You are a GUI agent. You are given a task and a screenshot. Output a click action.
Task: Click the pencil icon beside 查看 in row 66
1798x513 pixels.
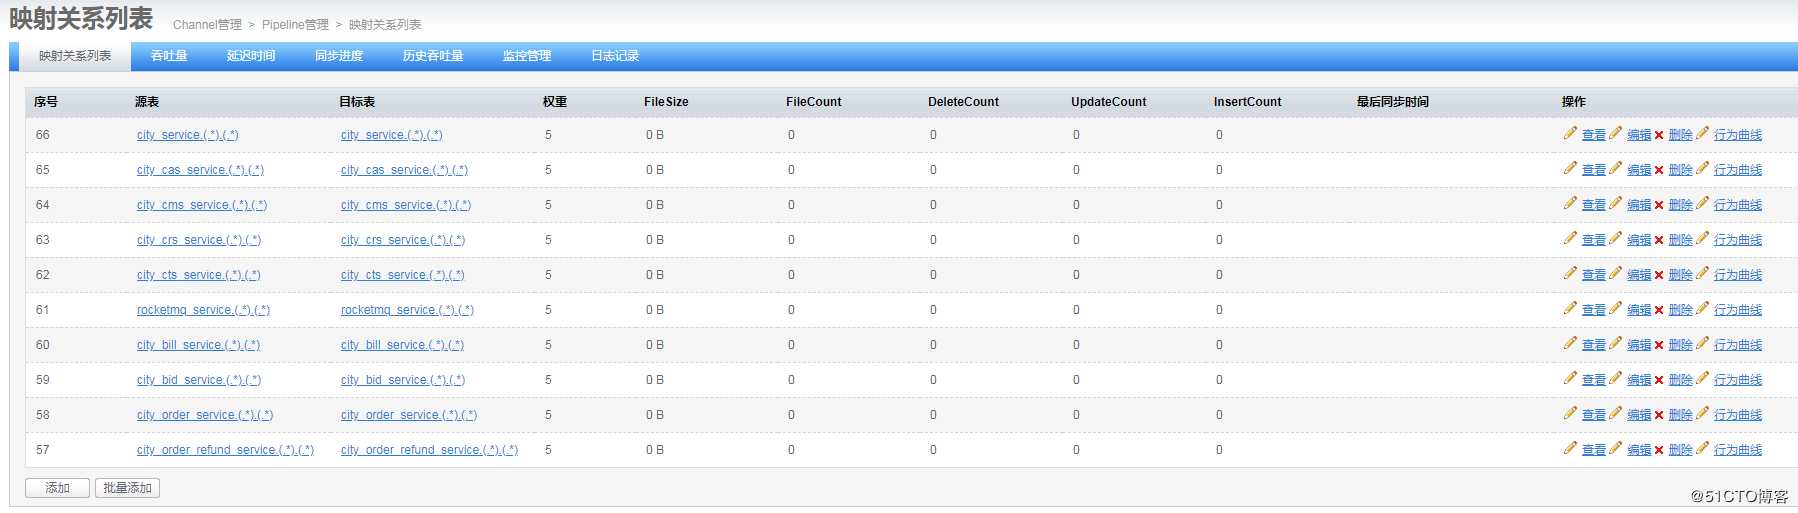coord(1570,133)
